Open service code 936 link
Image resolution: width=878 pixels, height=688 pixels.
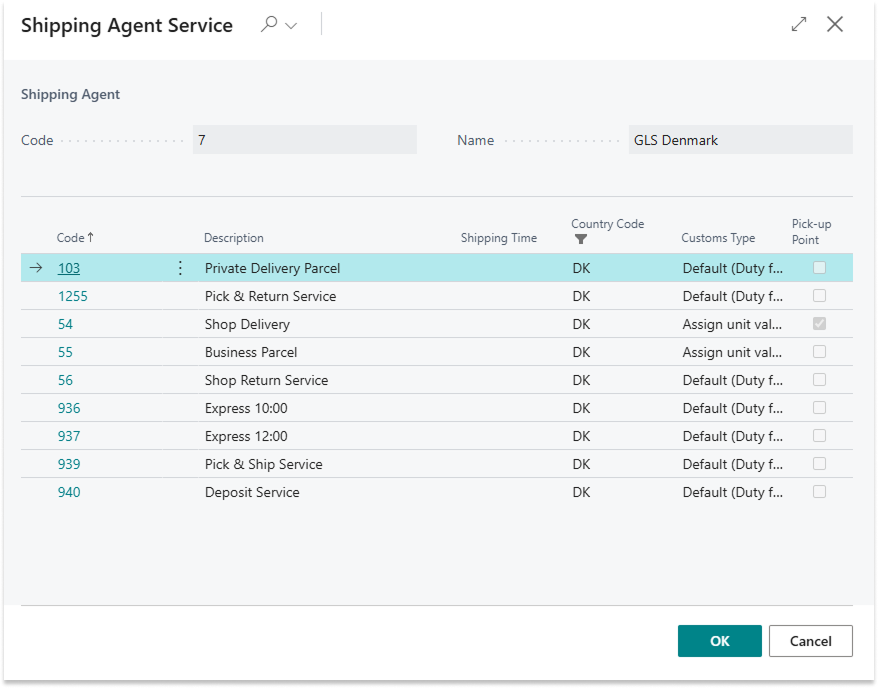pyautogui.click(x=69, y=408)
